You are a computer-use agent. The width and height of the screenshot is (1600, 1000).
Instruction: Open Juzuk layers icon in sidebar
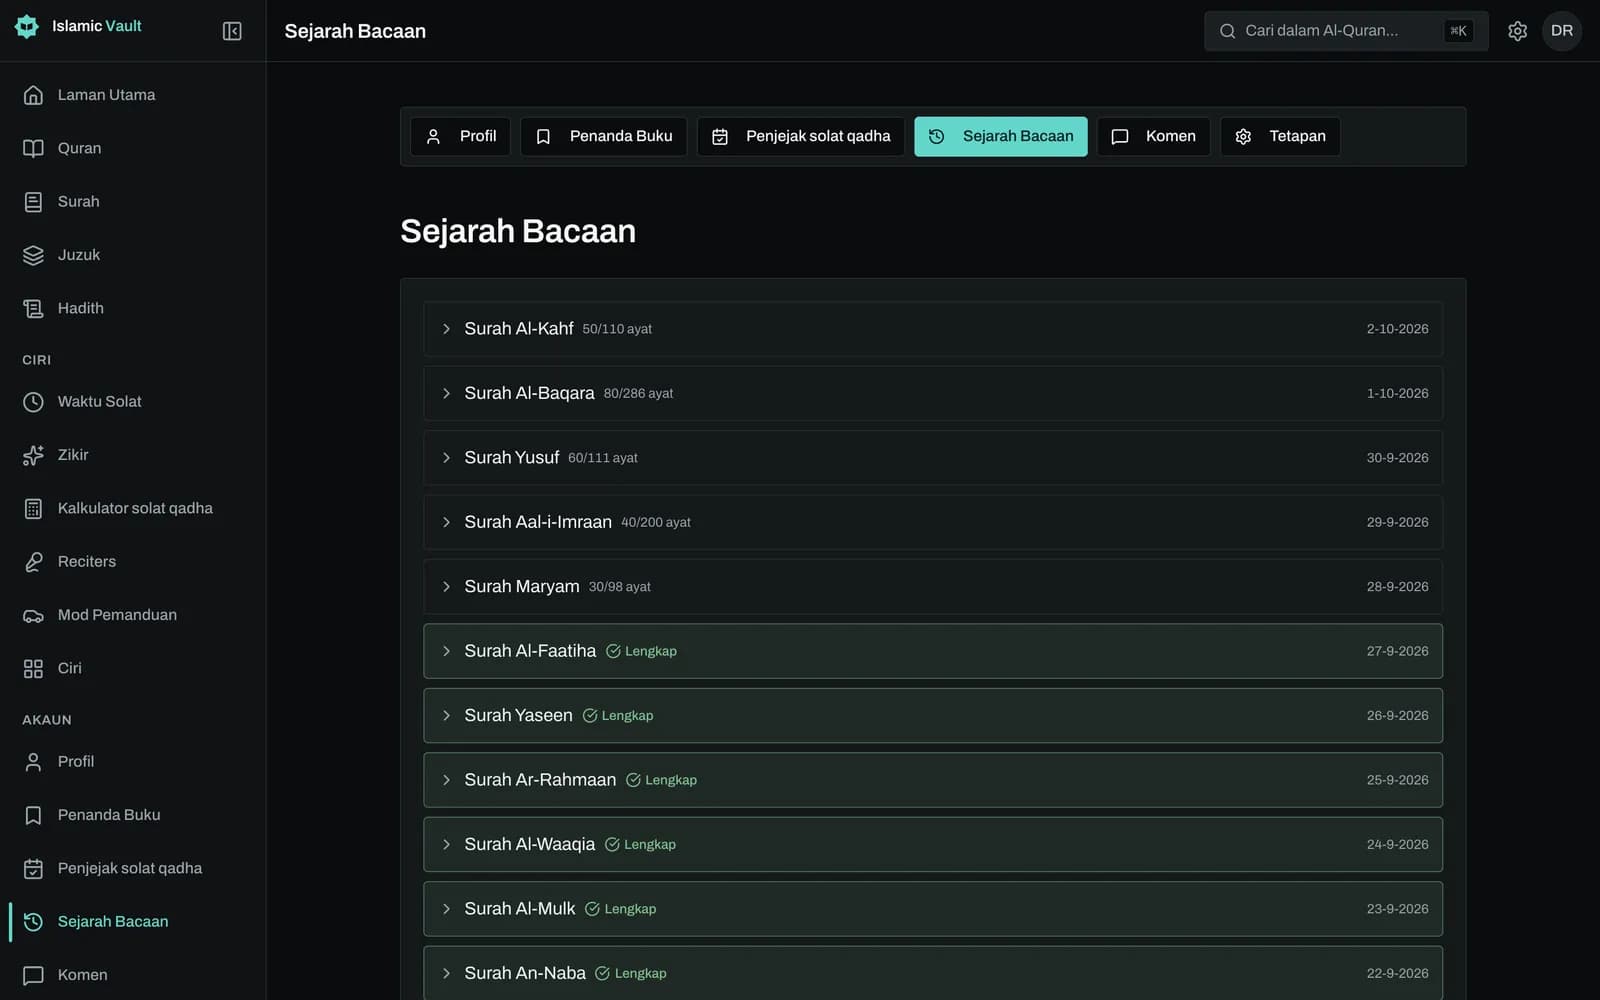[33, 255]
